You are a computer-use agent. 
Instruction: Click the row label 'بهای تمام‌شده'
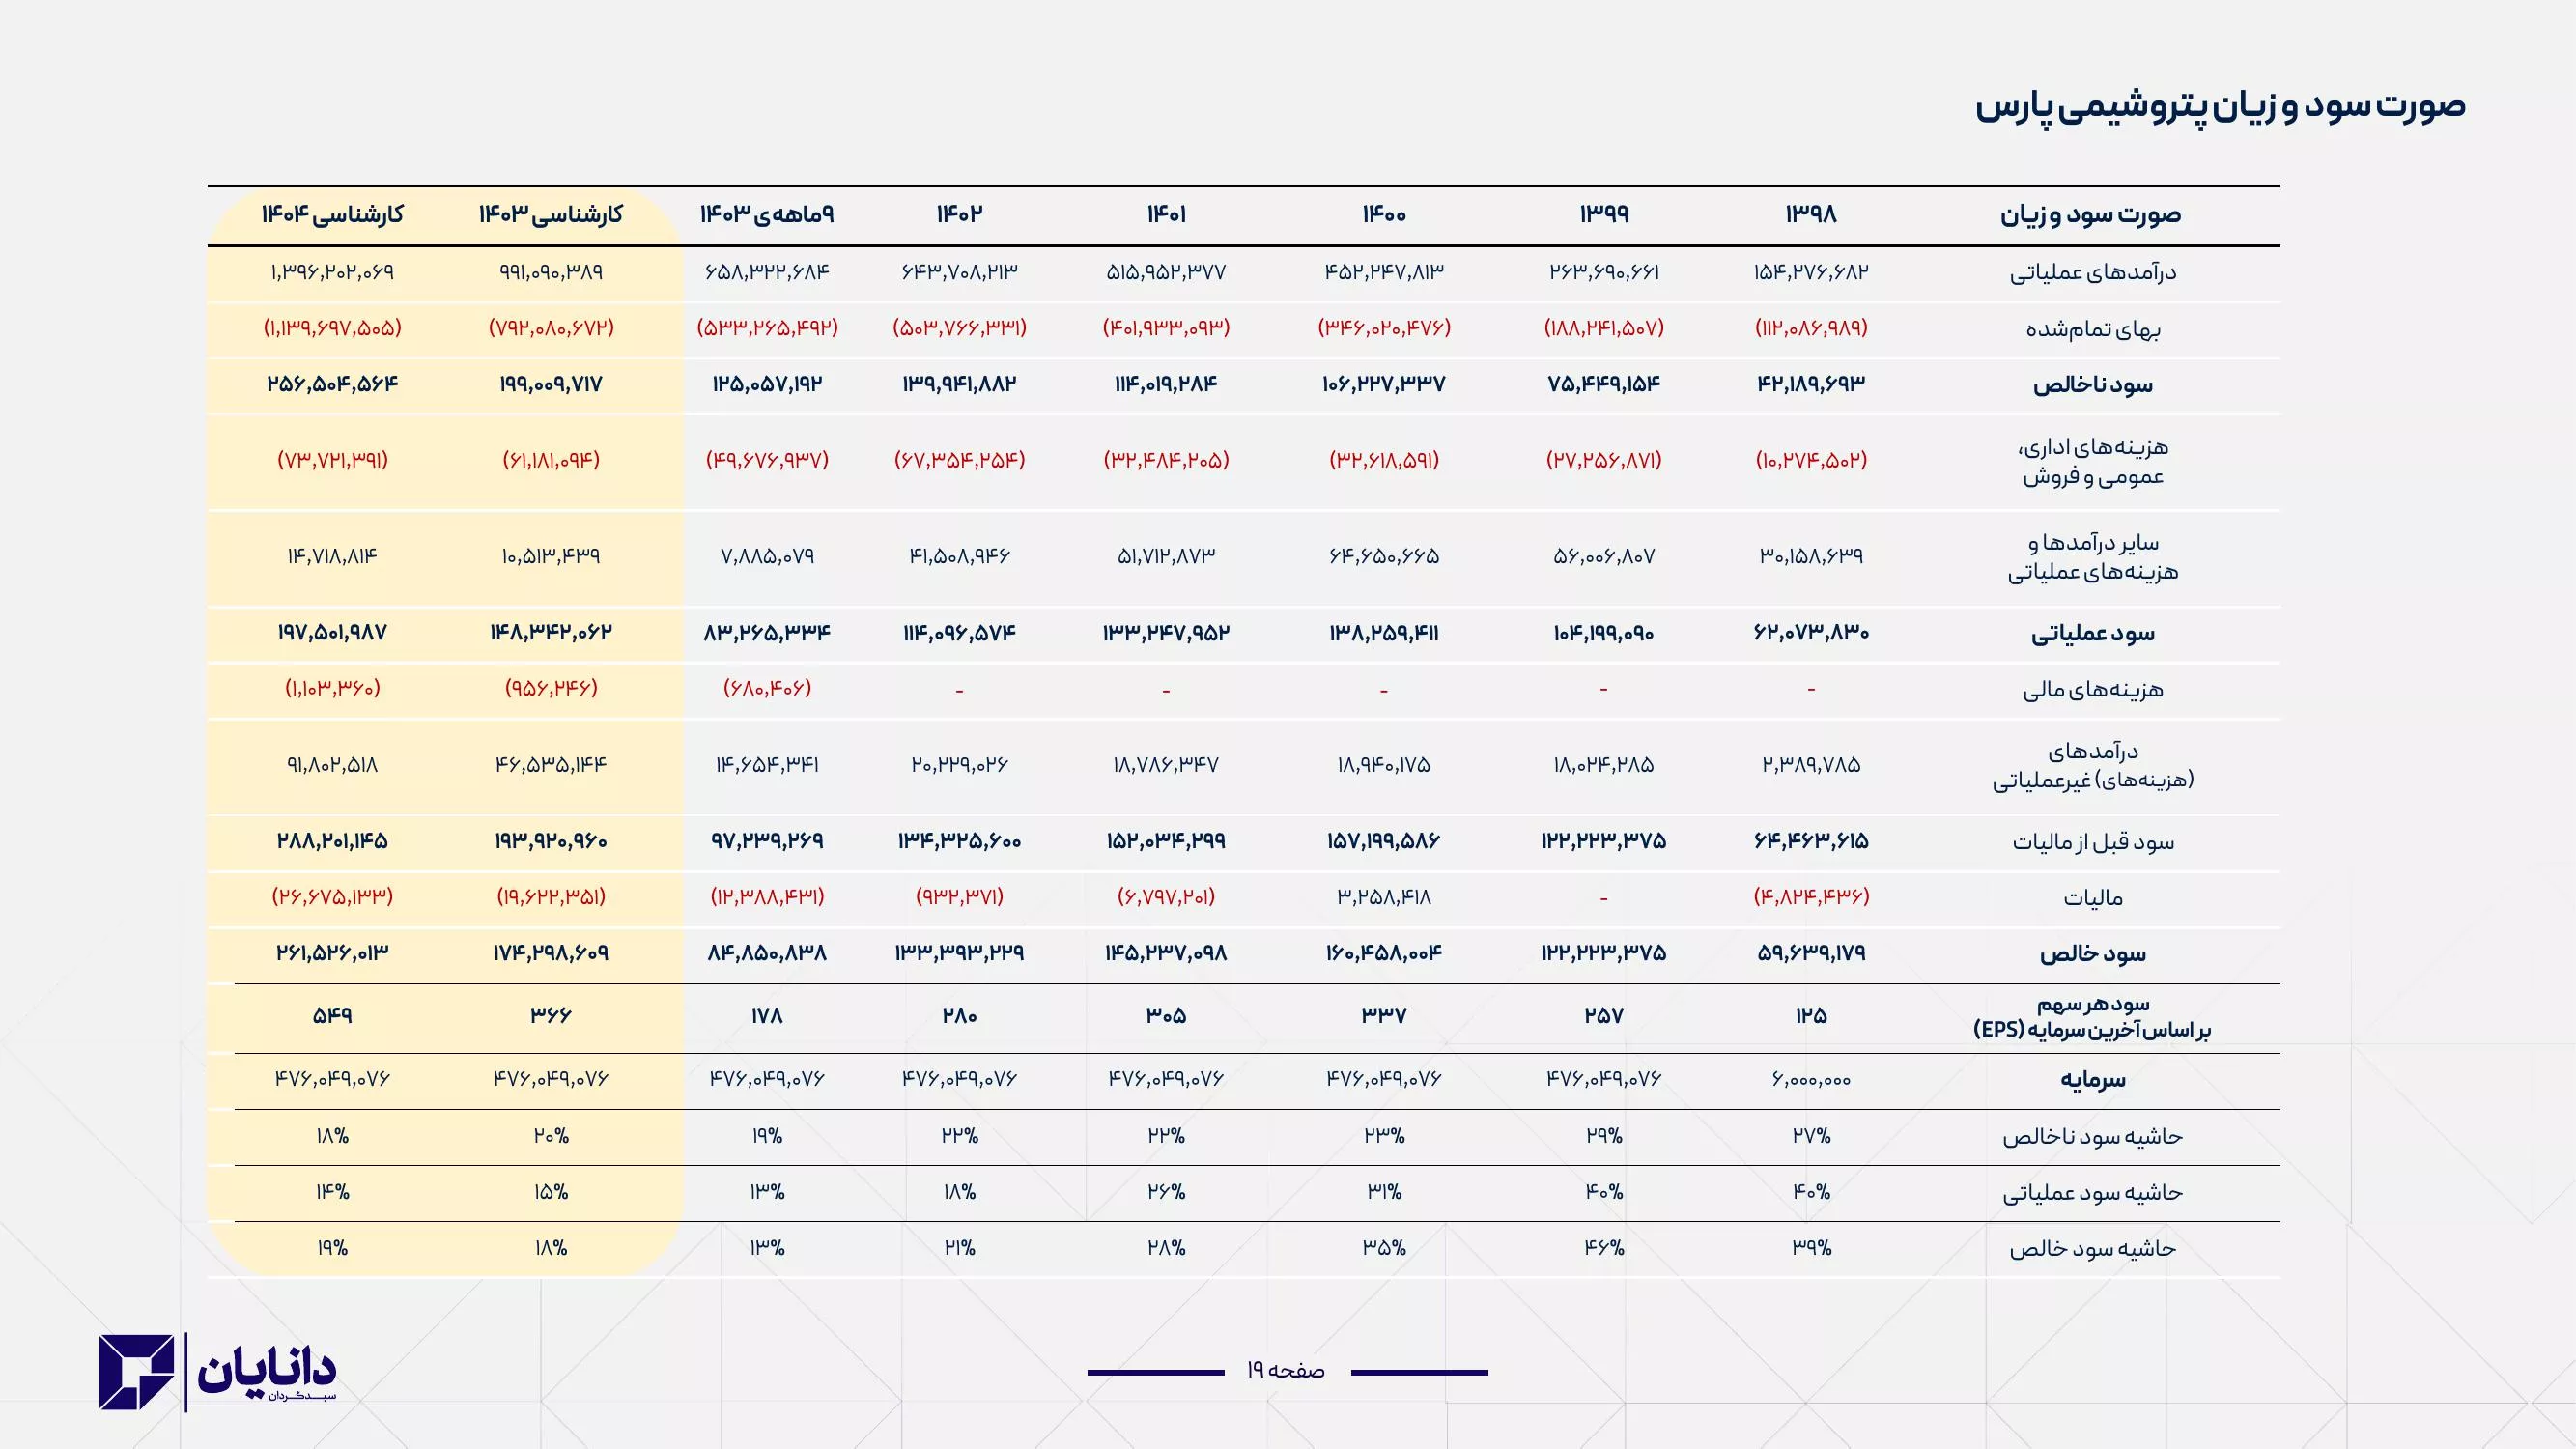pyautogui.click(x=2093, y=329)
